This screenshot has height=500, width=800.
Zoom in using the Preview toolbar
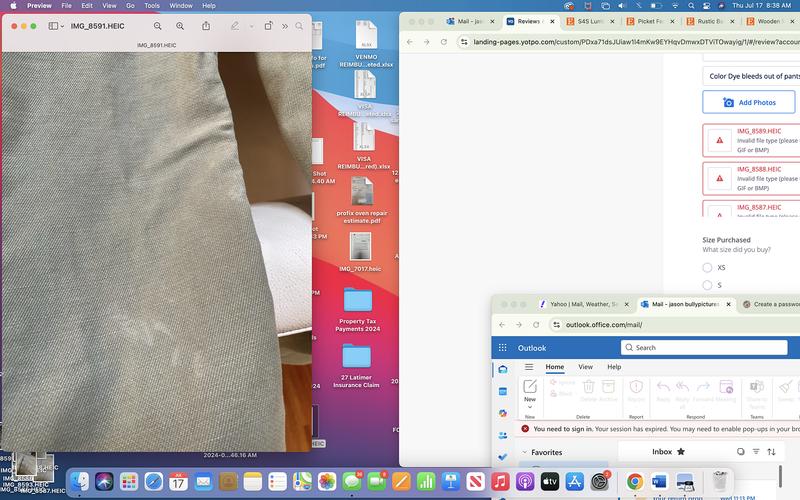[180, 26]
